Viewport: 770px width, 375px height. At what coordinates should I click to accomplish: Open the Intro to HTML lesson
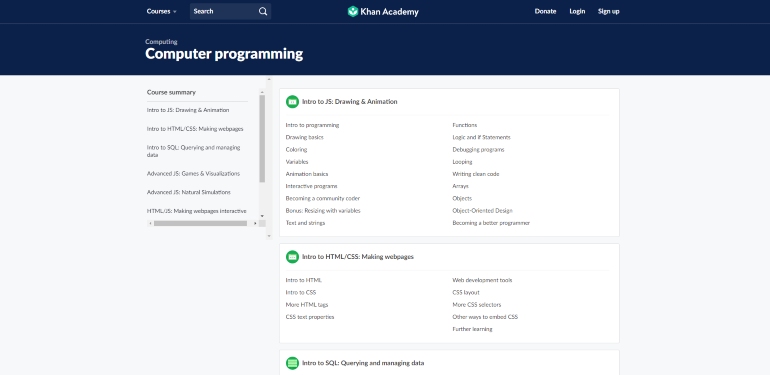(303, 280)
